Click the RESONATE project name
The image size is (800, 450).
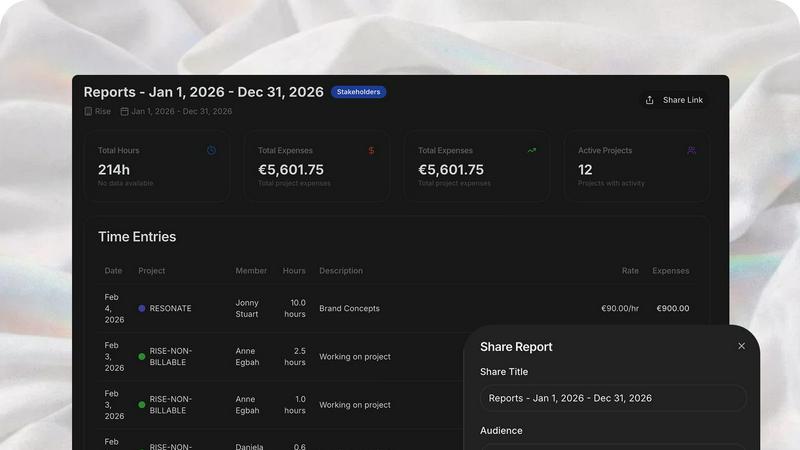170,309
